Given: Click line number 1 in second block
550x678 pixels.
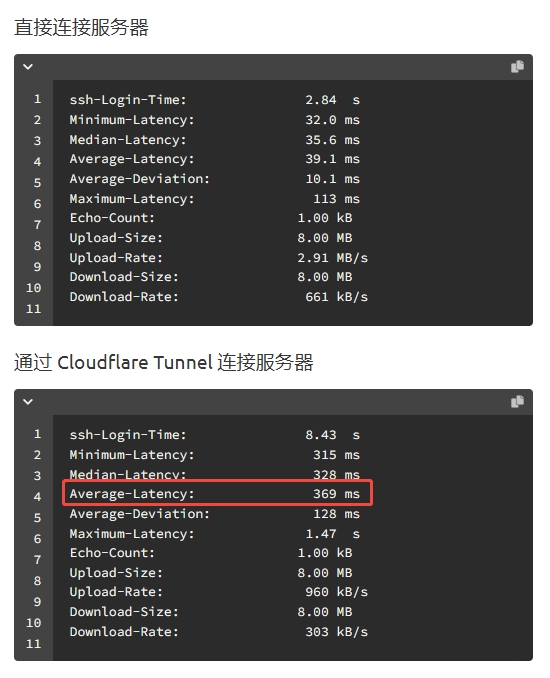Looking at the screenshot, I should point(37,434).
